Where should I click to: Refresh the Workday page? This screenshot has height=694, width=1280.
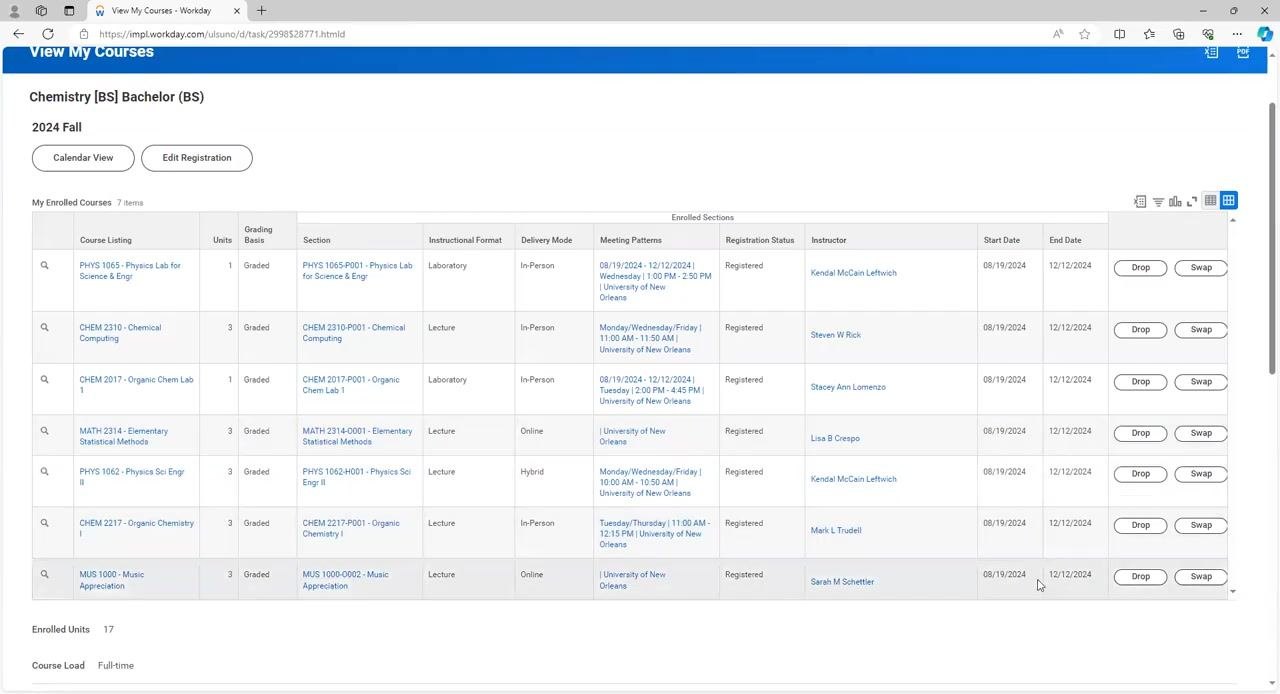pyautogui.click(x=47, y=34)
